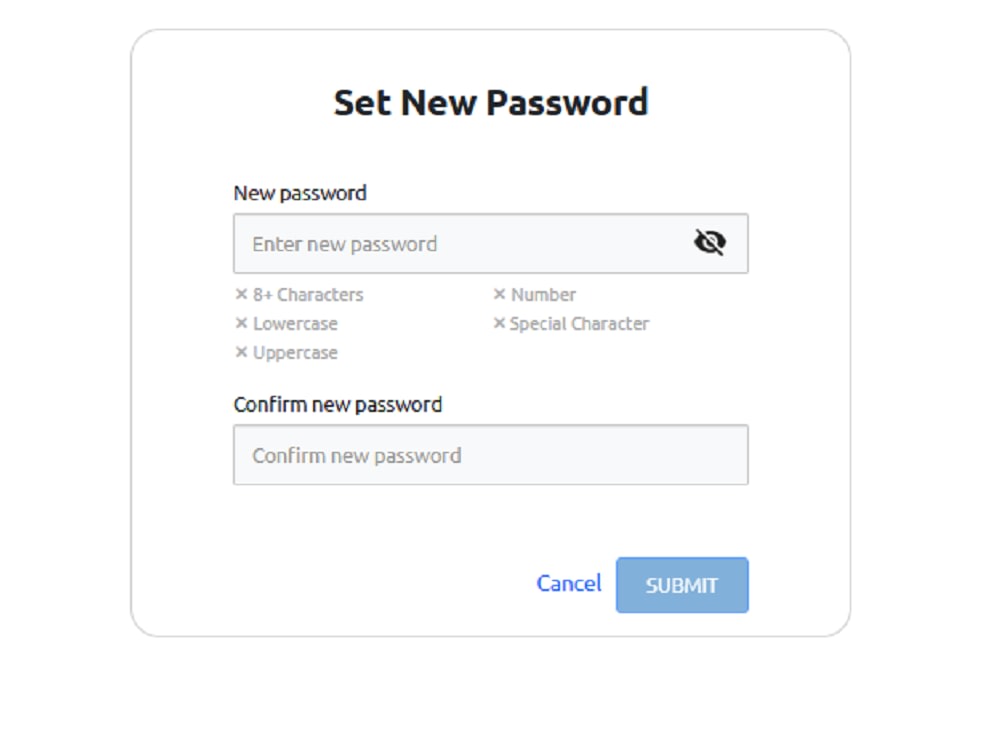The height and width of the screenshot is (750, 1000).
Task: Click the Cancel link
Action: [568, 584]
